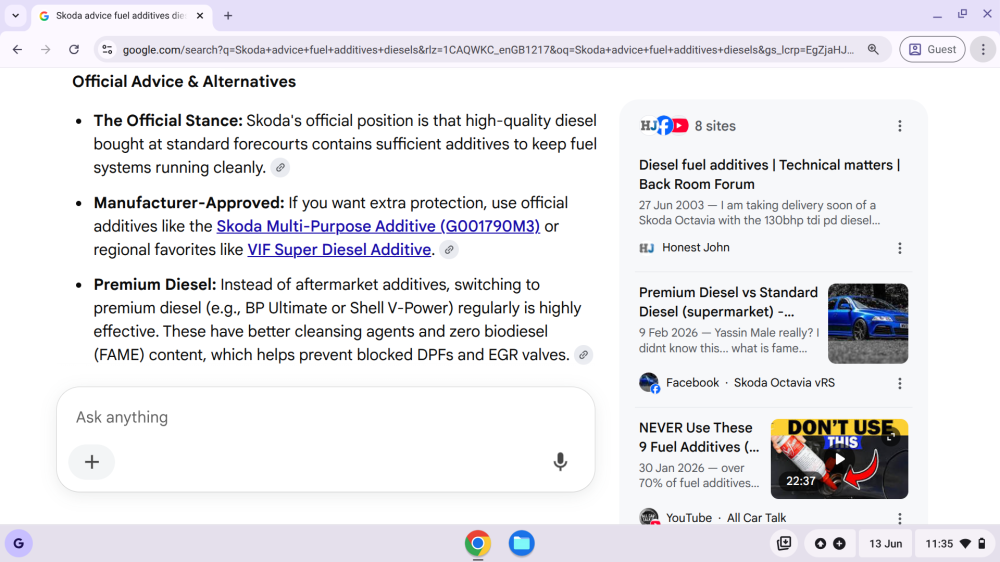The width and height of the screenshot is (1000, 562).
Task: Click the blue Skoda car thumbnail
Action: (x=868, y=323)
